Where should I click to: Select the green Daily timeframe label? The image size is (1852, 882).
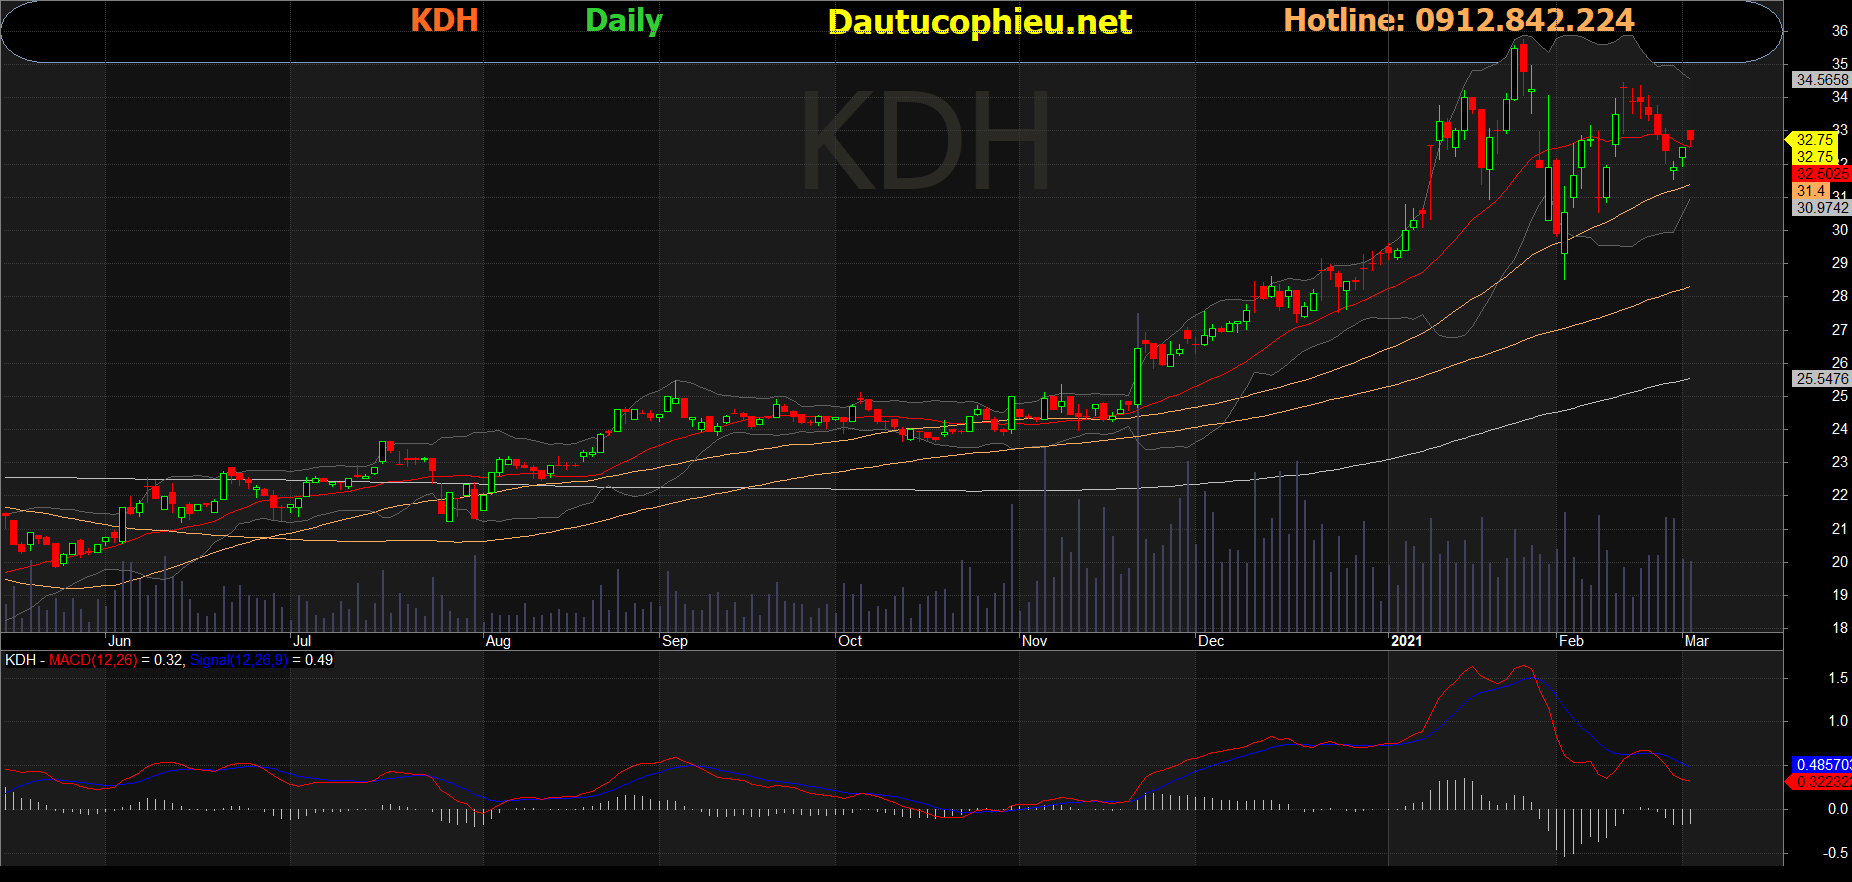623,20
